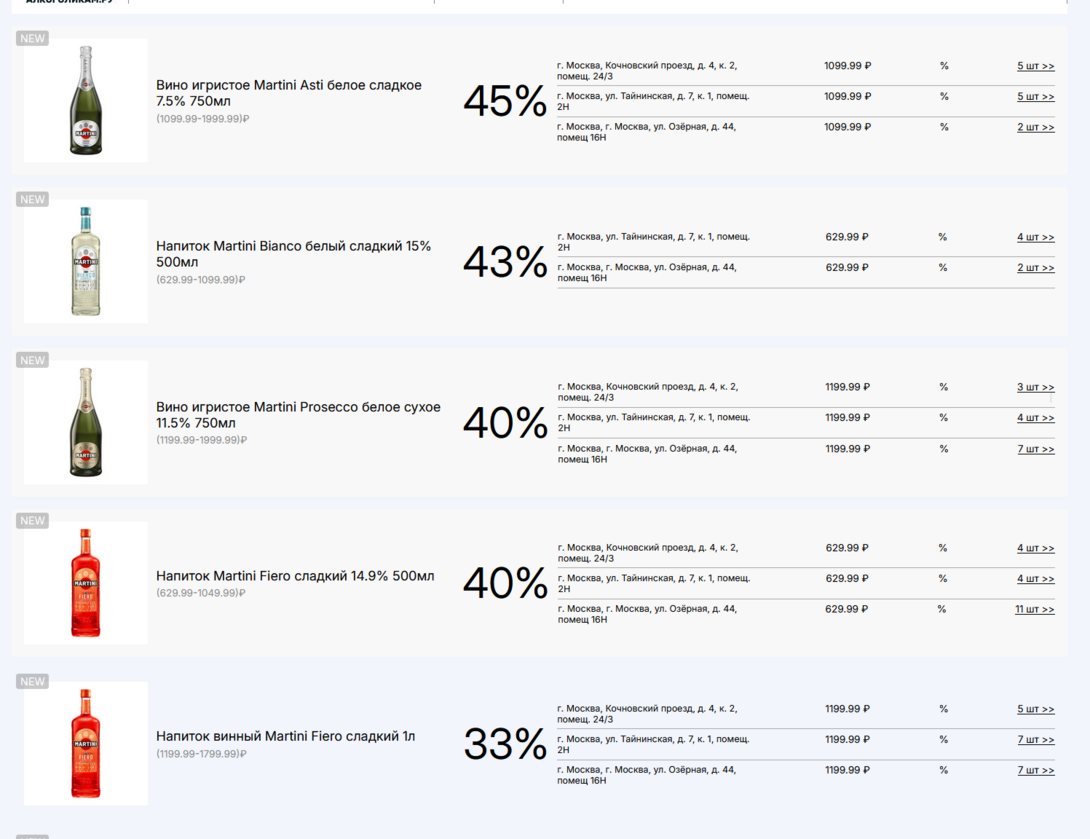Click the 33% discount on Fiero 1л
The width and height of the screenshot is (1090, 839).
click(x=504, y=744)
